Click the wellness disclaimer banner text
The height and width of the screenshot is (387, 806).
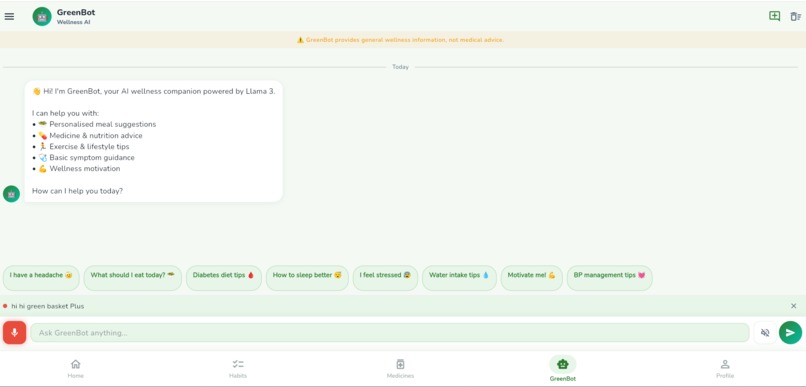coord(400,40)
